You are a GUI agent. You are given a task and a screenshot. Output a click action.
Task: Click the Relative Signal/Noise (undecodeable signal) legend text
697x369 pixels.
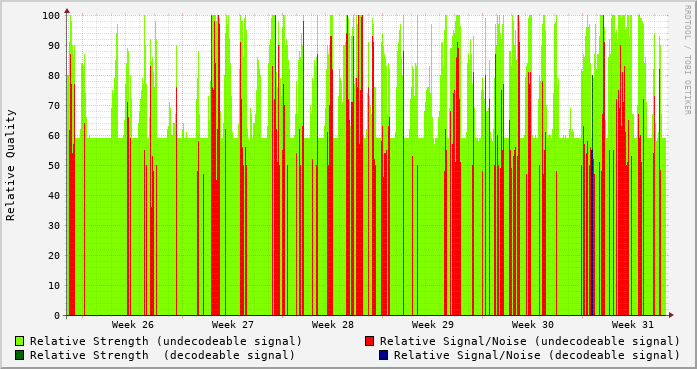529,341
